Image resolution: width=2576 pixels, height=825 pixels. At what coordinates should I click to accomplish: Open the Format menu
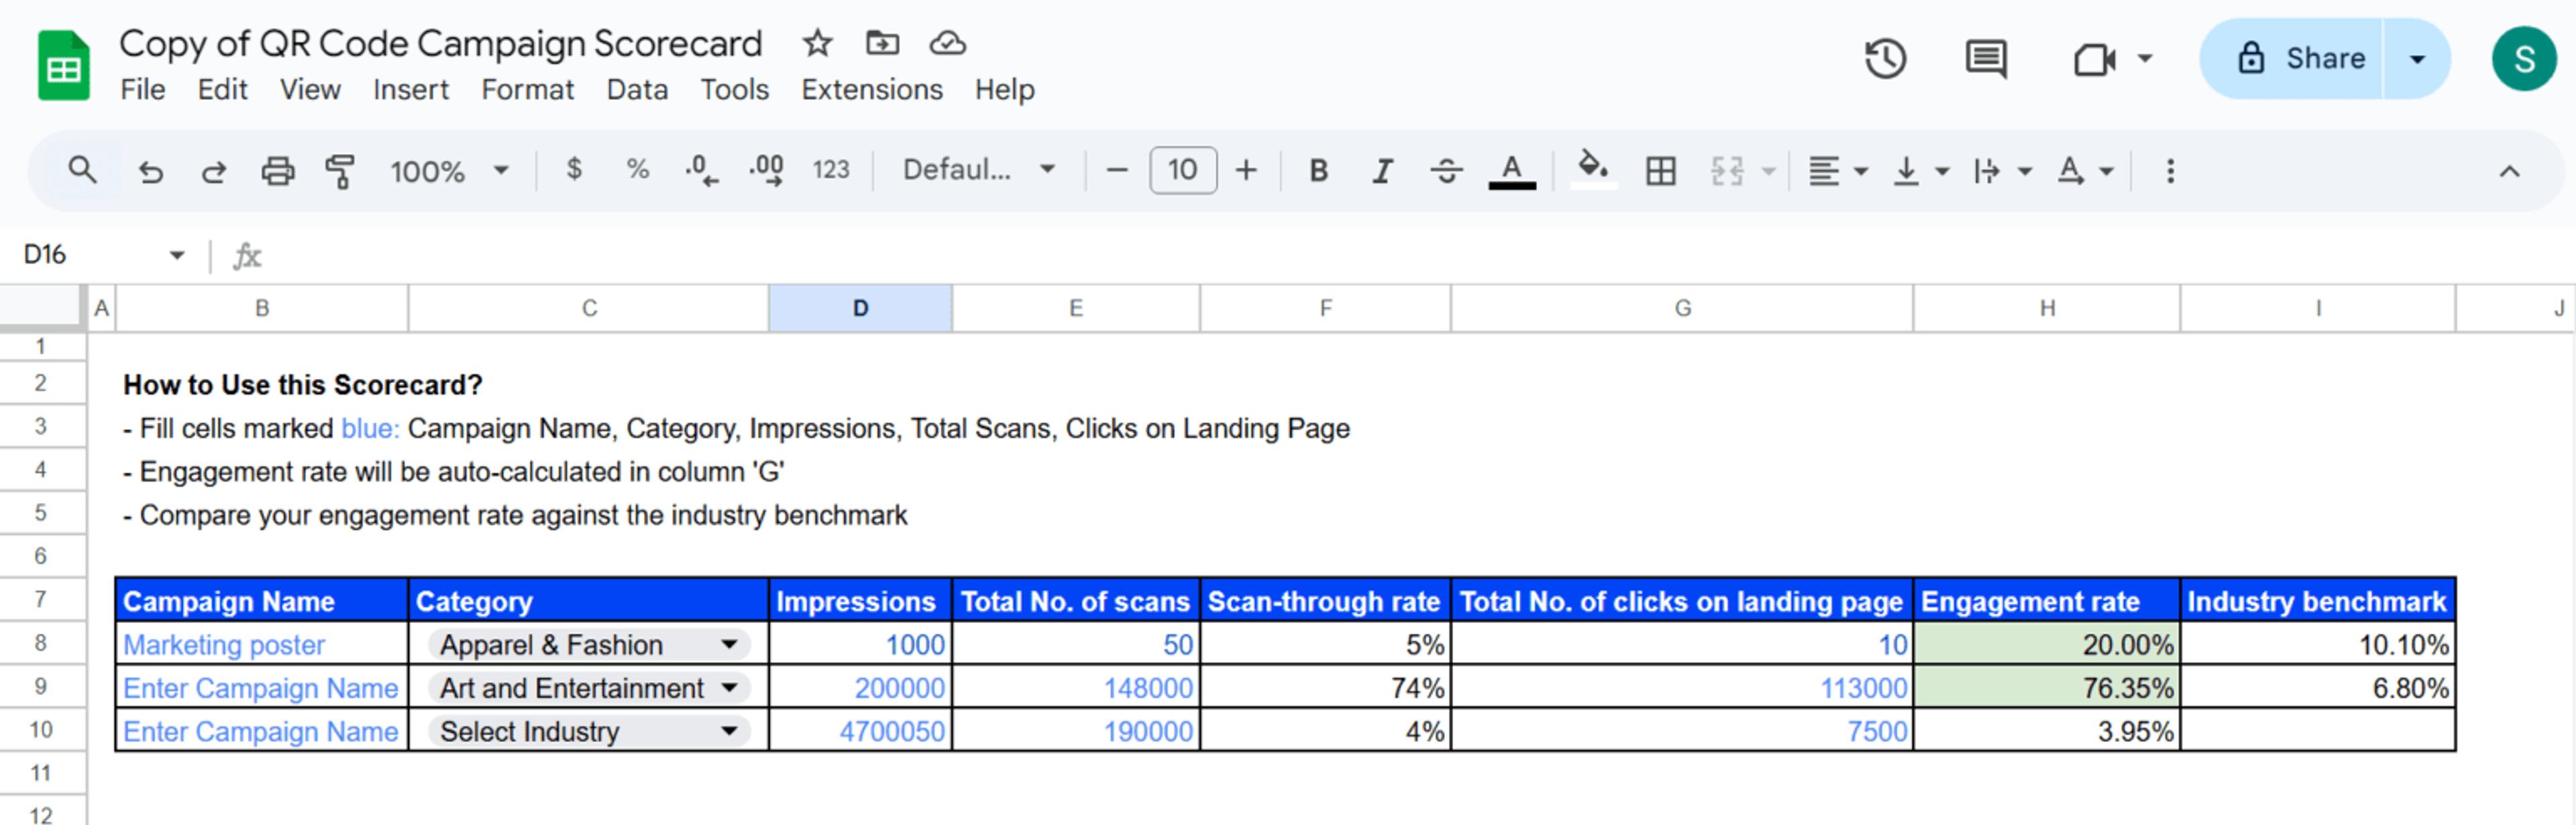coord(527,90)
